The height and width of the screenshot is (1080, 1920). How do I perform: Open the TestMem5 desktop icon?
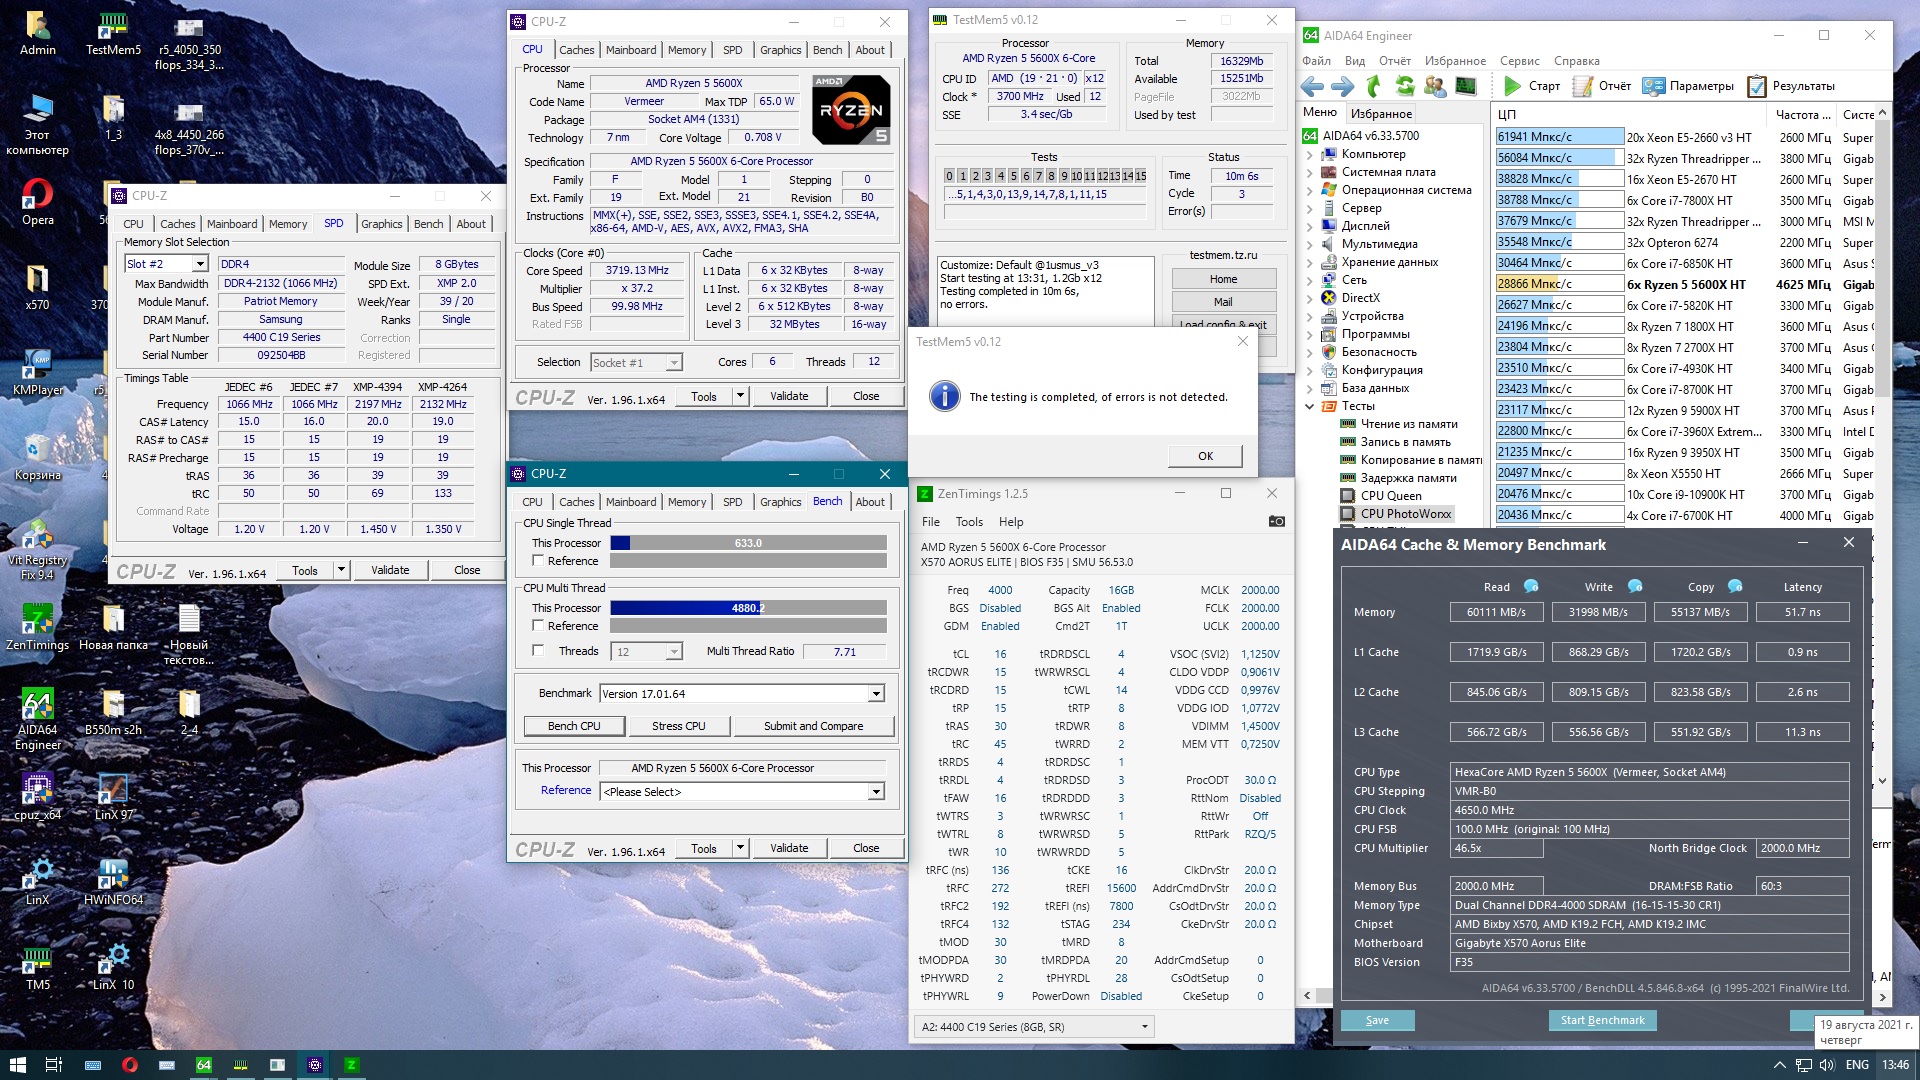point(113,32)
